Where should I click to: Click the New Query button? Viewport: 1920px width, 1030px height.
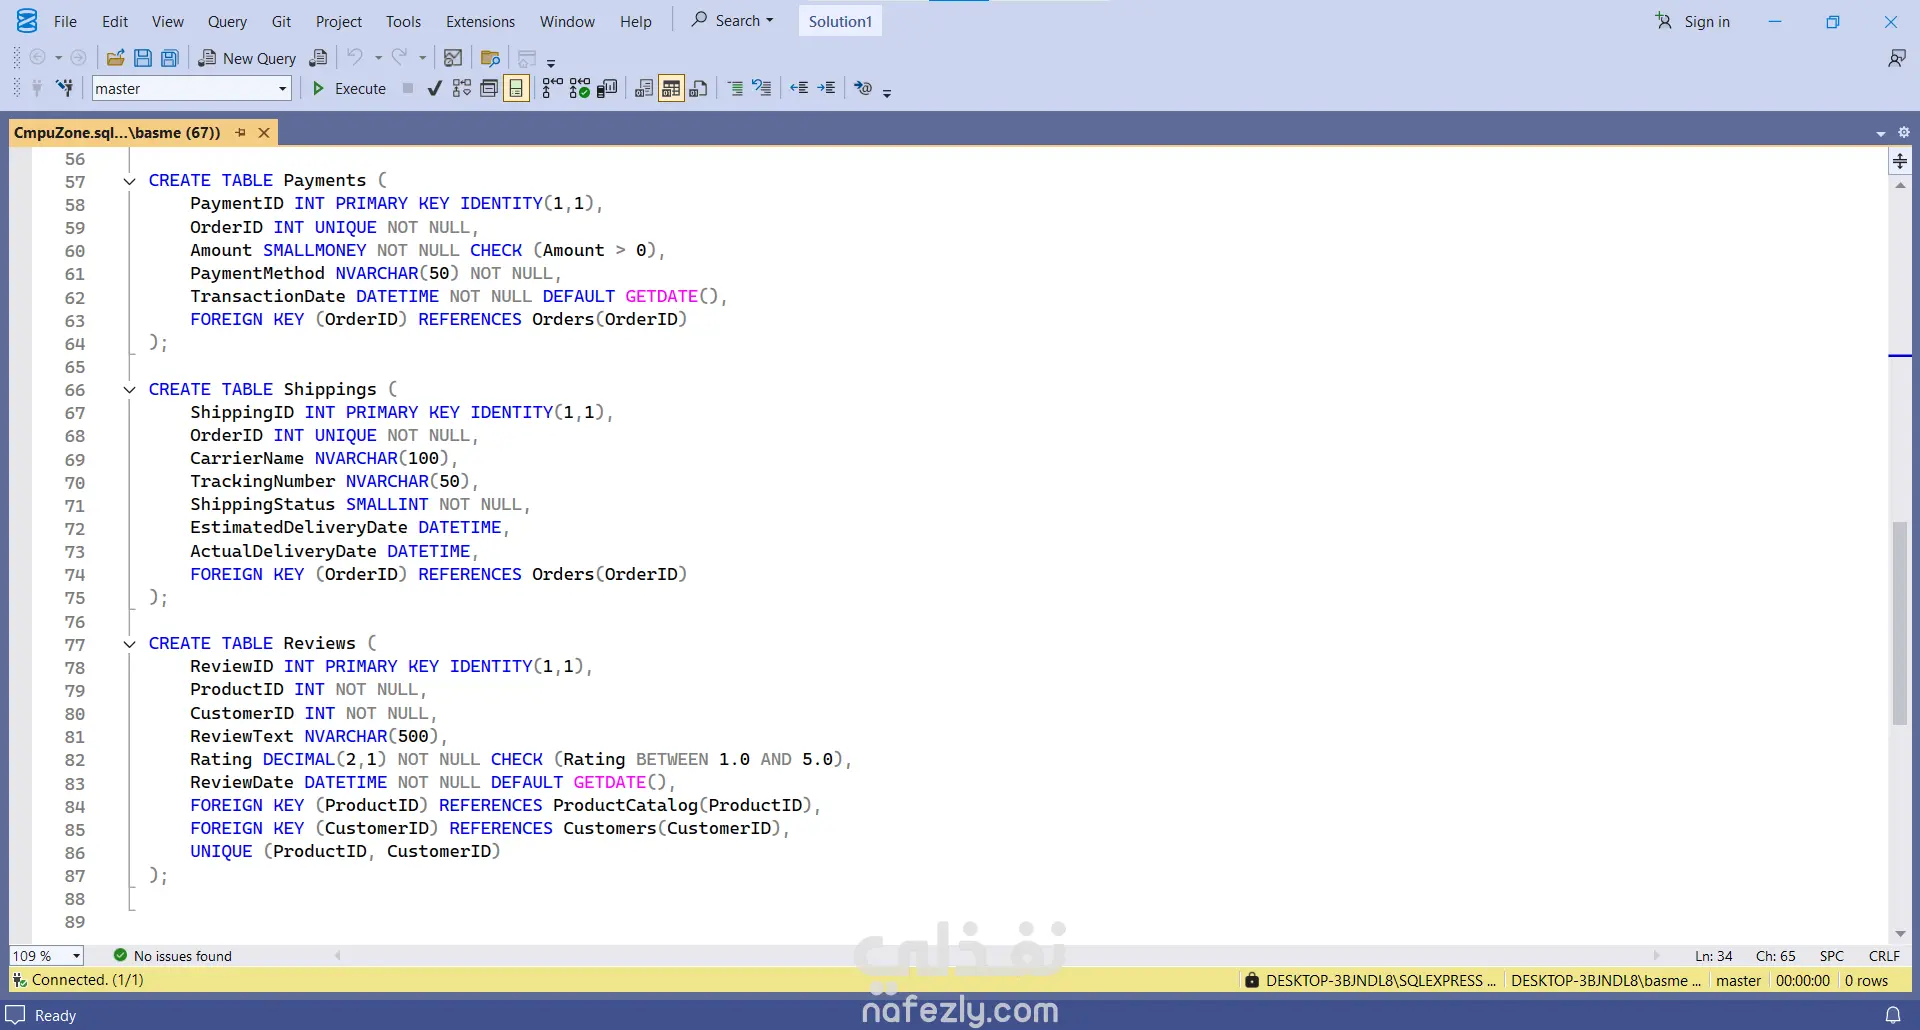[247, 58]
